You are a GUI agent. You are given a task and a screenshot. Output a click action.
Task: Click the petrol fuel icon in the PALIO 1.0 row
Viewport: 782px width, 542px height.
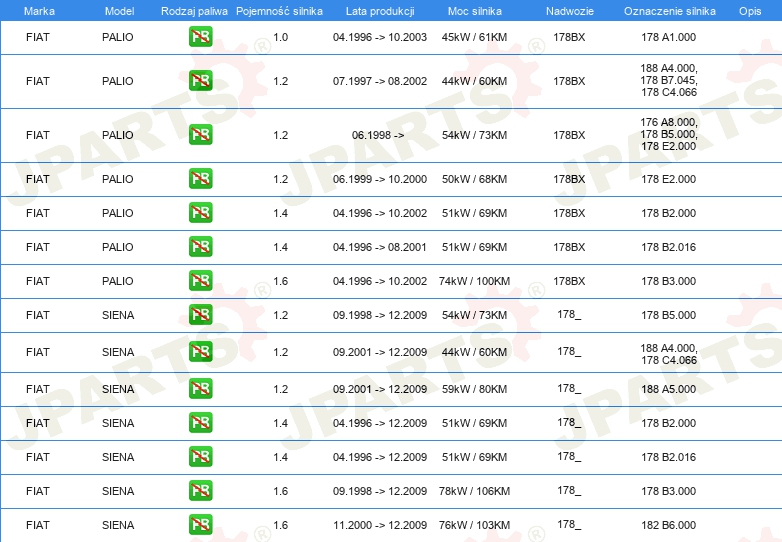200,37
